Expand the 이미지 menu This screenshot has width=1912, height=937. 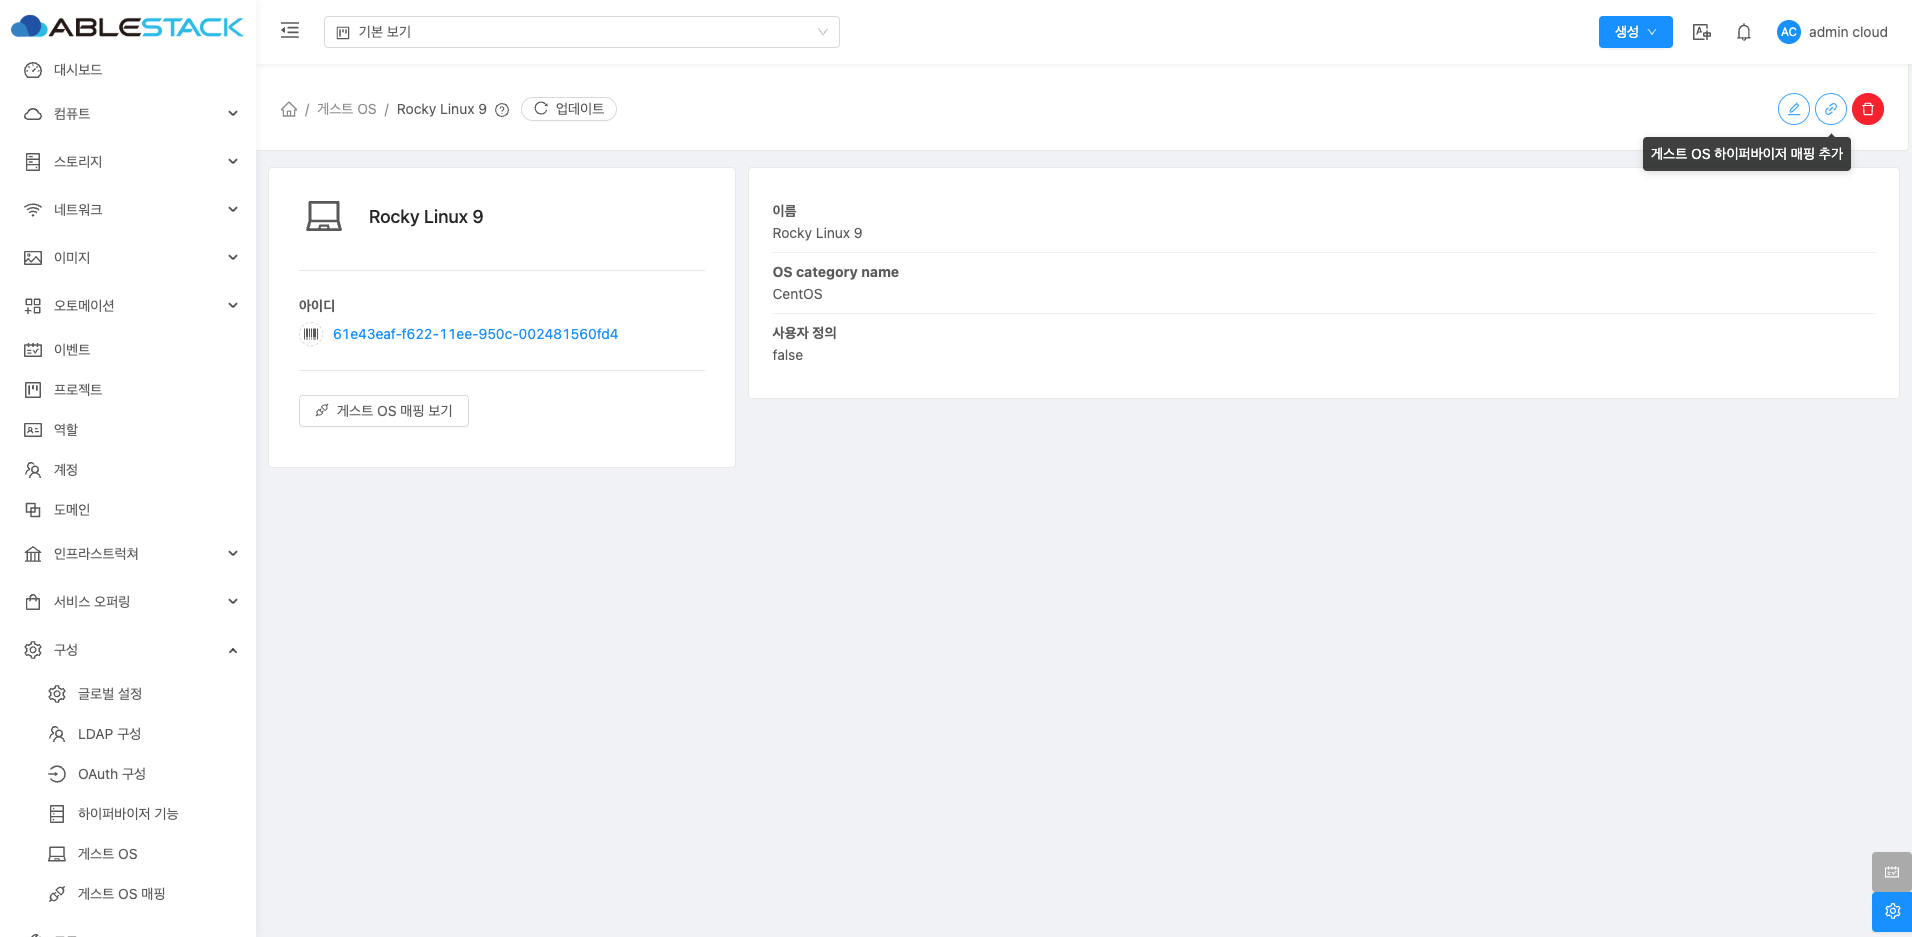[128, 258]
